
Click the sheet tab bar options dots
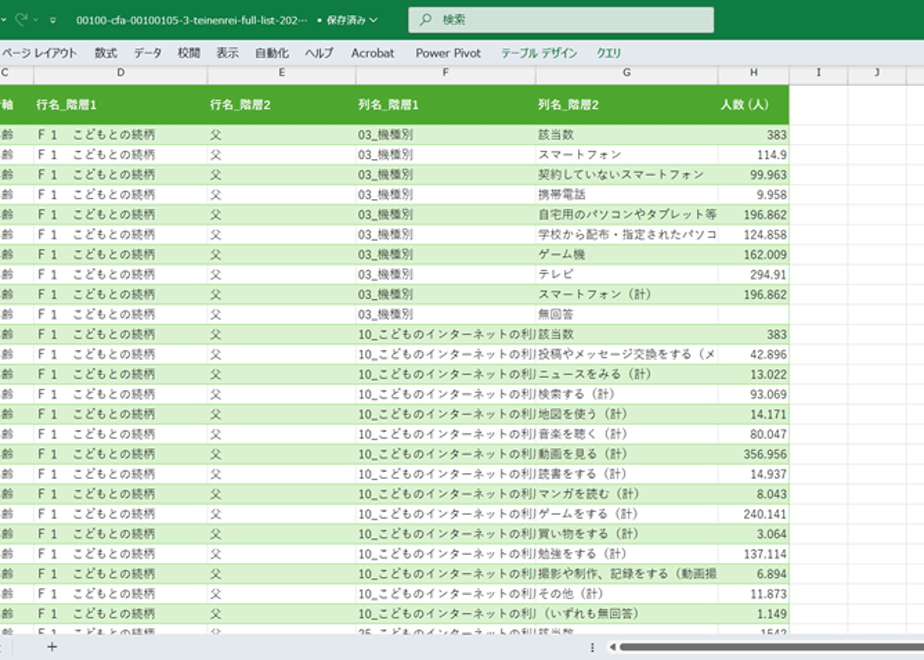[592, 647]
